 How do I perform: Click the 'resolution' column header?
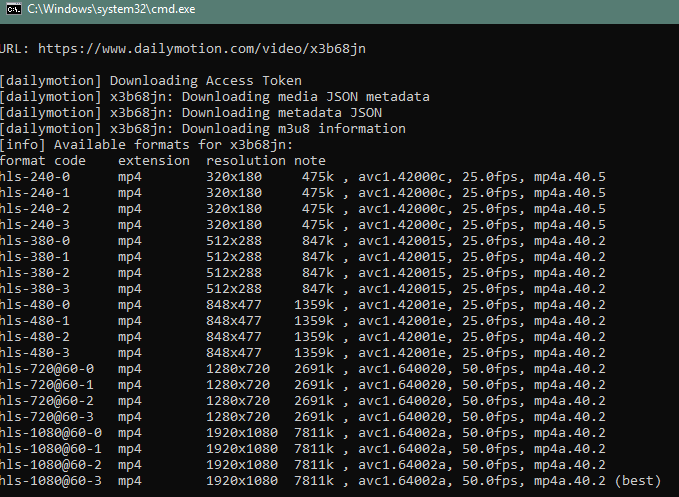coord(246,161)
